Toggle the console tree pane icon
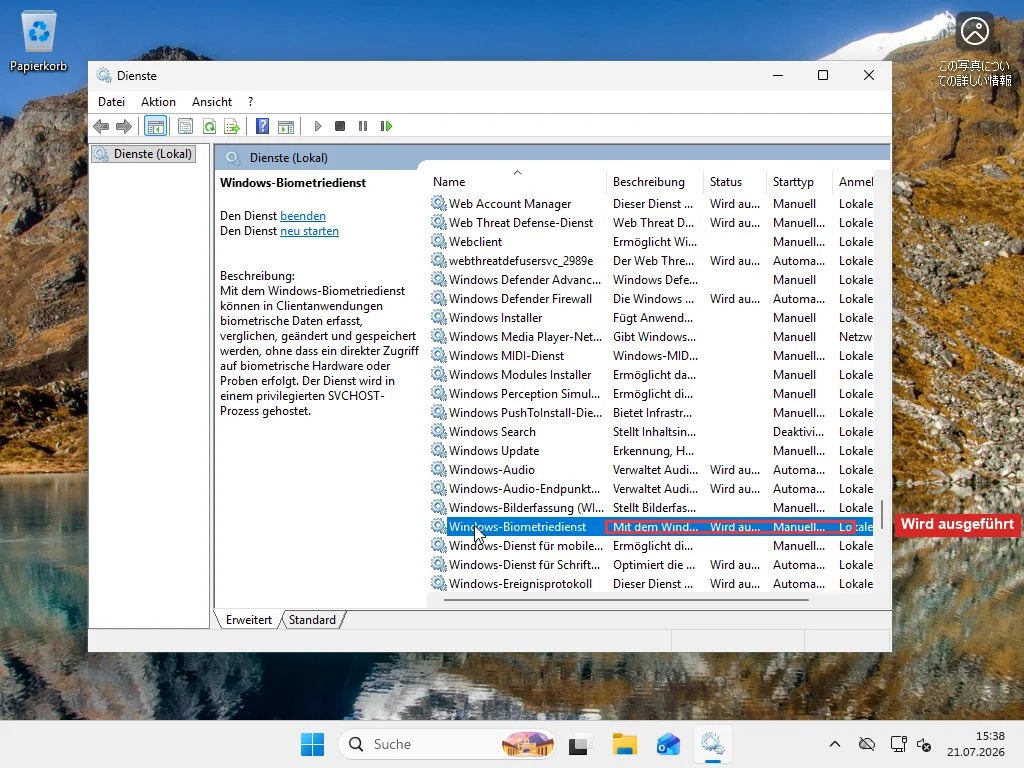Image resolution: width=1024 pixels, height=768 pixels. tap(155, 126)
